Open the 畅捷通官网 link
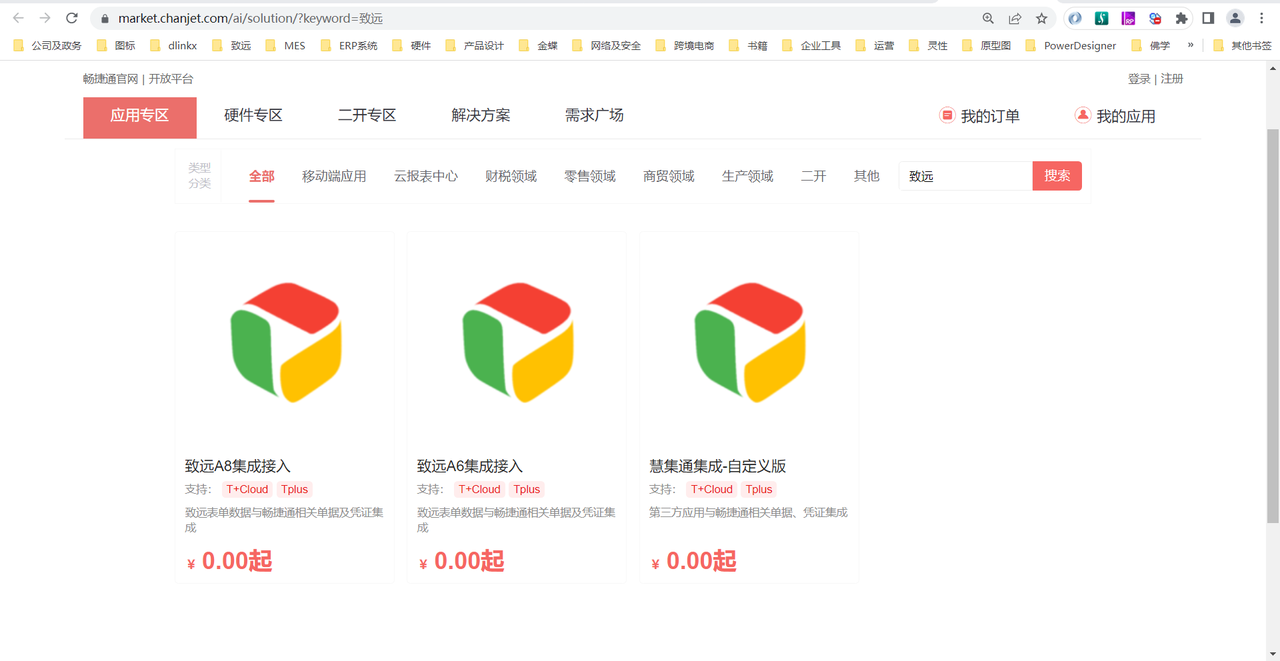 (111, 79)
